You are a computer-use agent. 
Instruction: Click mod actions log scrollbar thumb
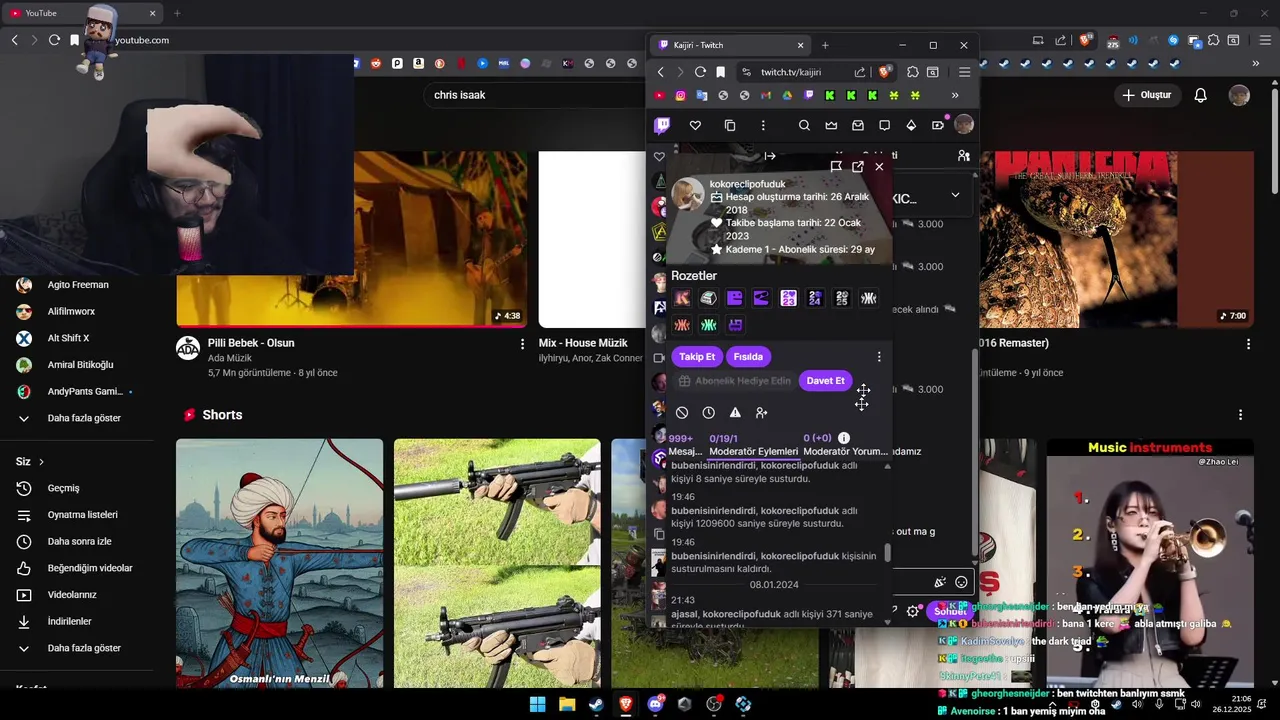[887, 553]
